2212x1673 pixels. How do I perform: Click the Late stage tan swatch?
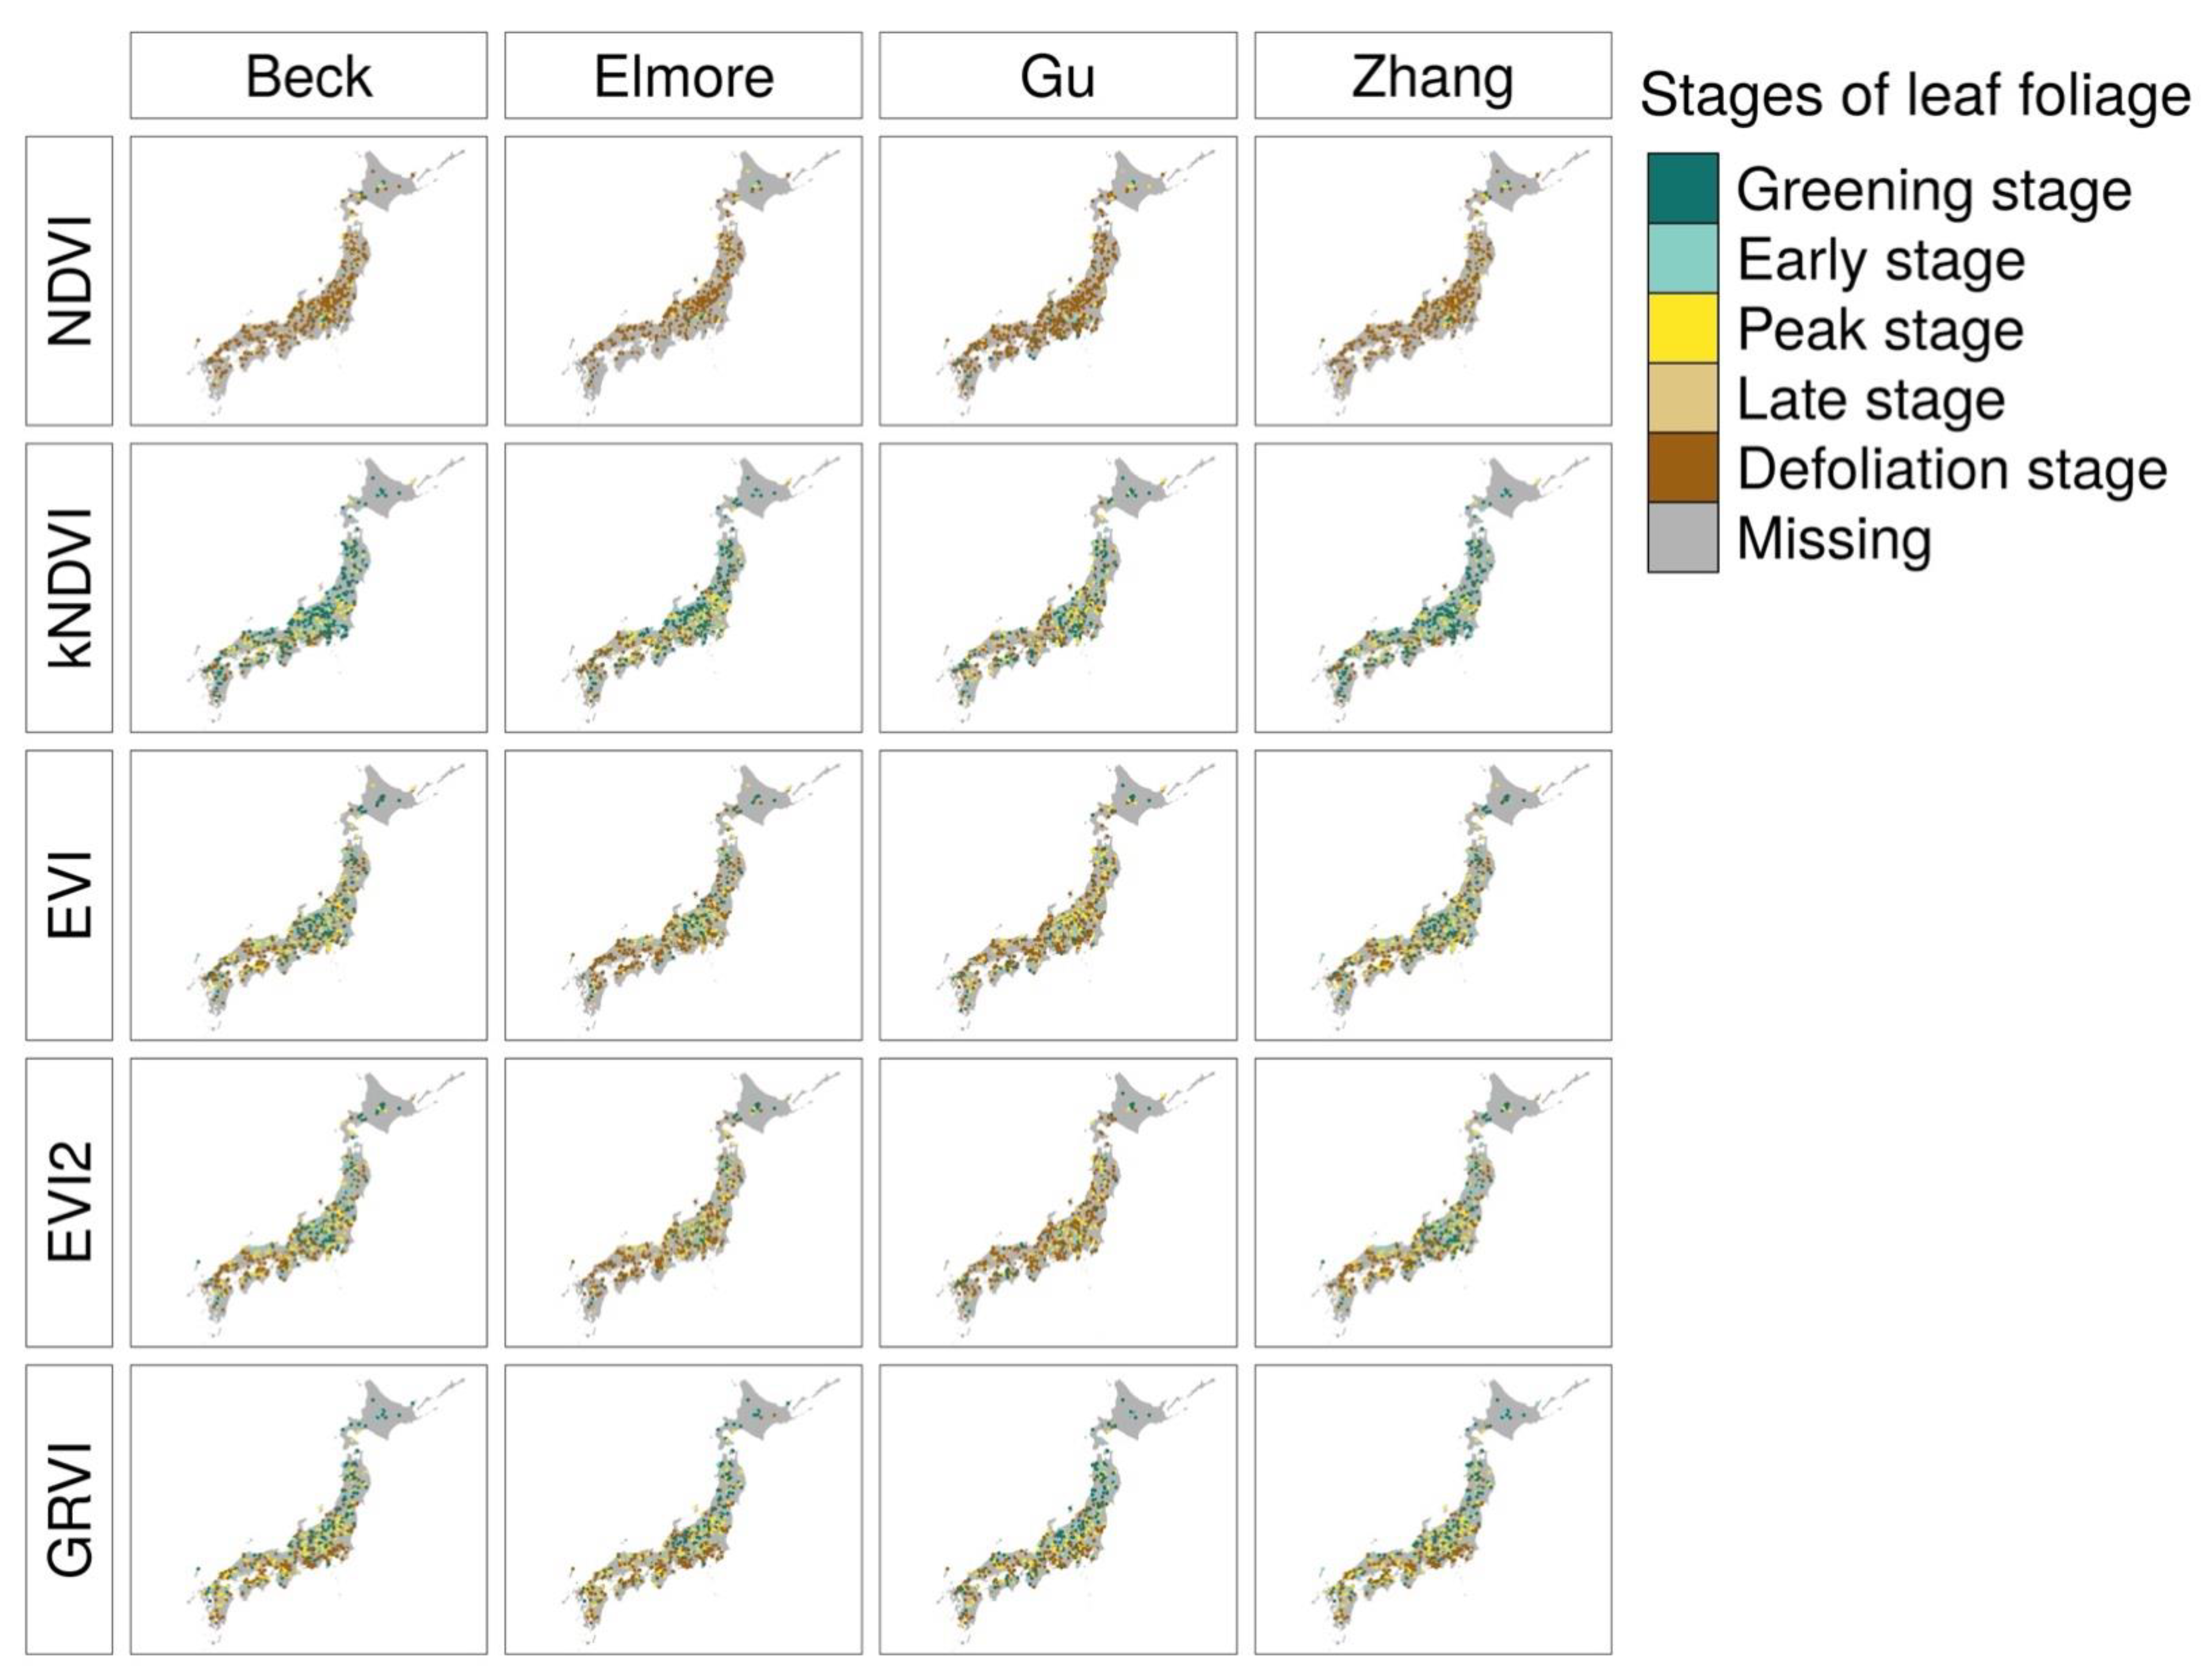(1682, 398)
